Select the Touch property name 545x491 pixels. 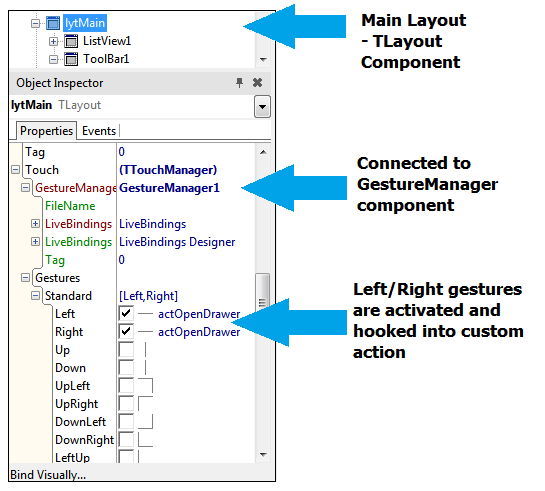click(42, 170)
